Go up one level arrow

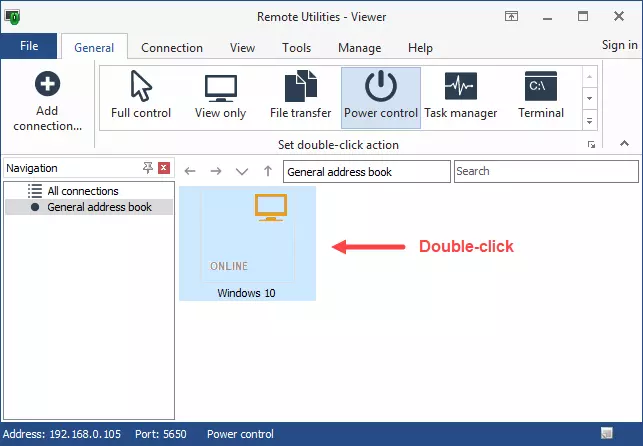click(x=267, y=172)
